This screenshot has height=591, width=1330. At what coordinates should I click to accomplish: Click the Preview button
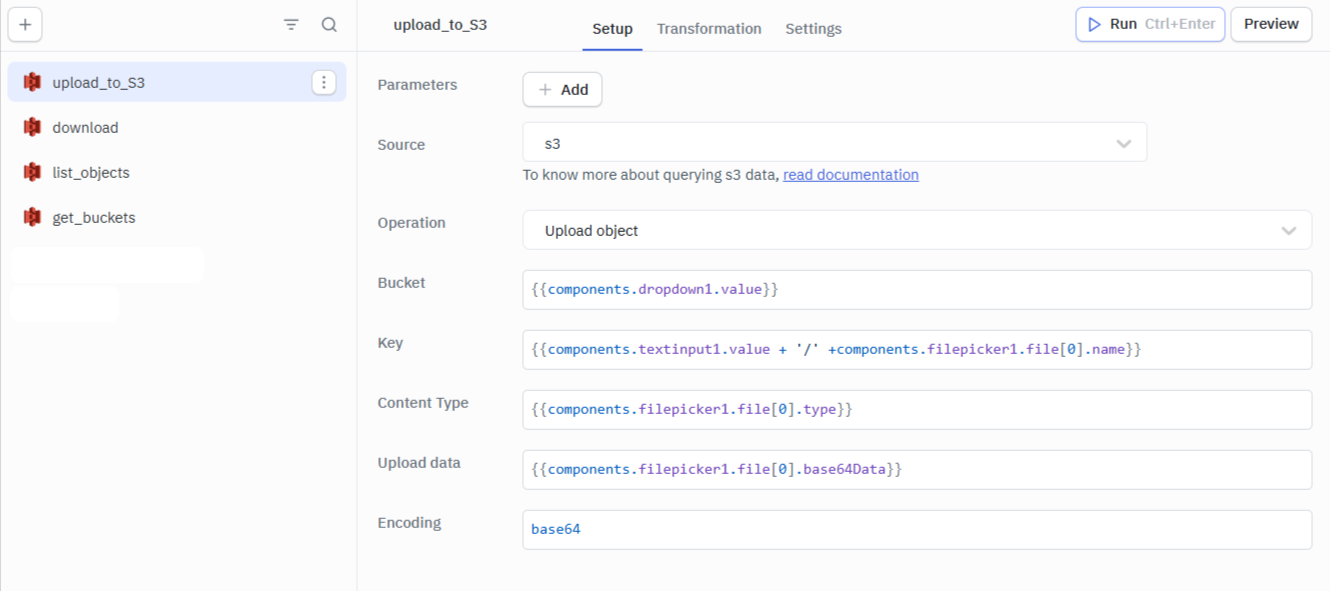(1270, 24)
